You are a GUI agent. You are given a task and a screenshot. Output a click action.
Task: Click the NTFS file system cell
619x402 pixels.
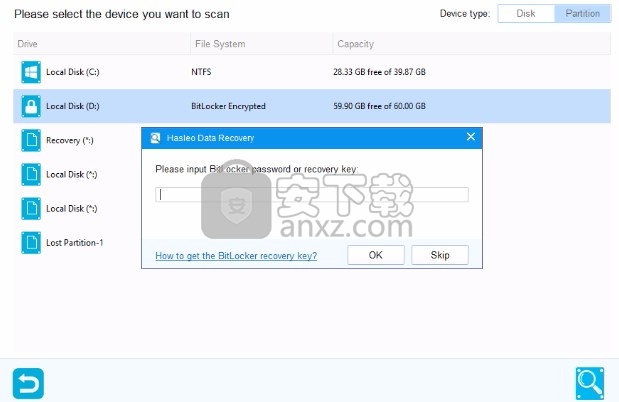tap(201, 72)
